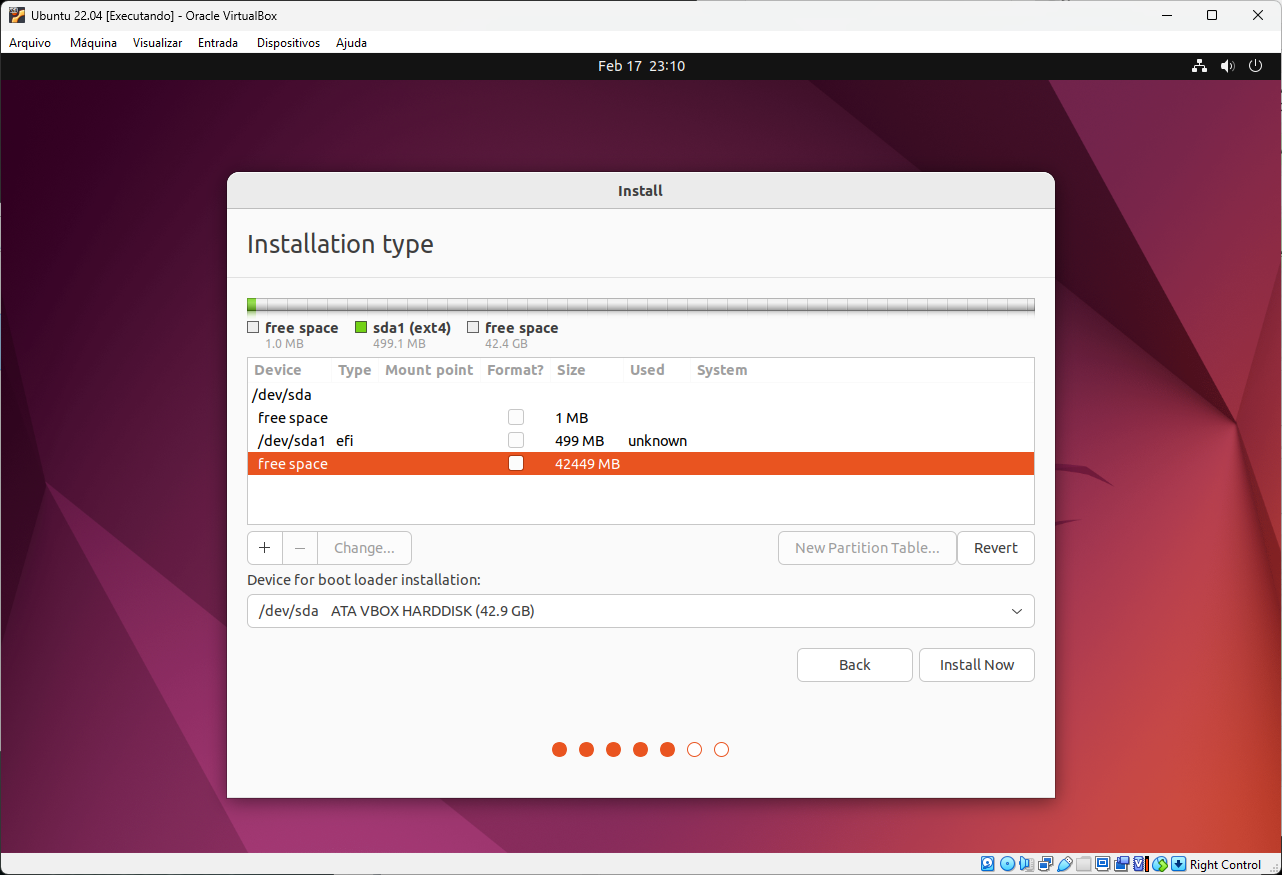Open the Dispositivos menu

288,43
